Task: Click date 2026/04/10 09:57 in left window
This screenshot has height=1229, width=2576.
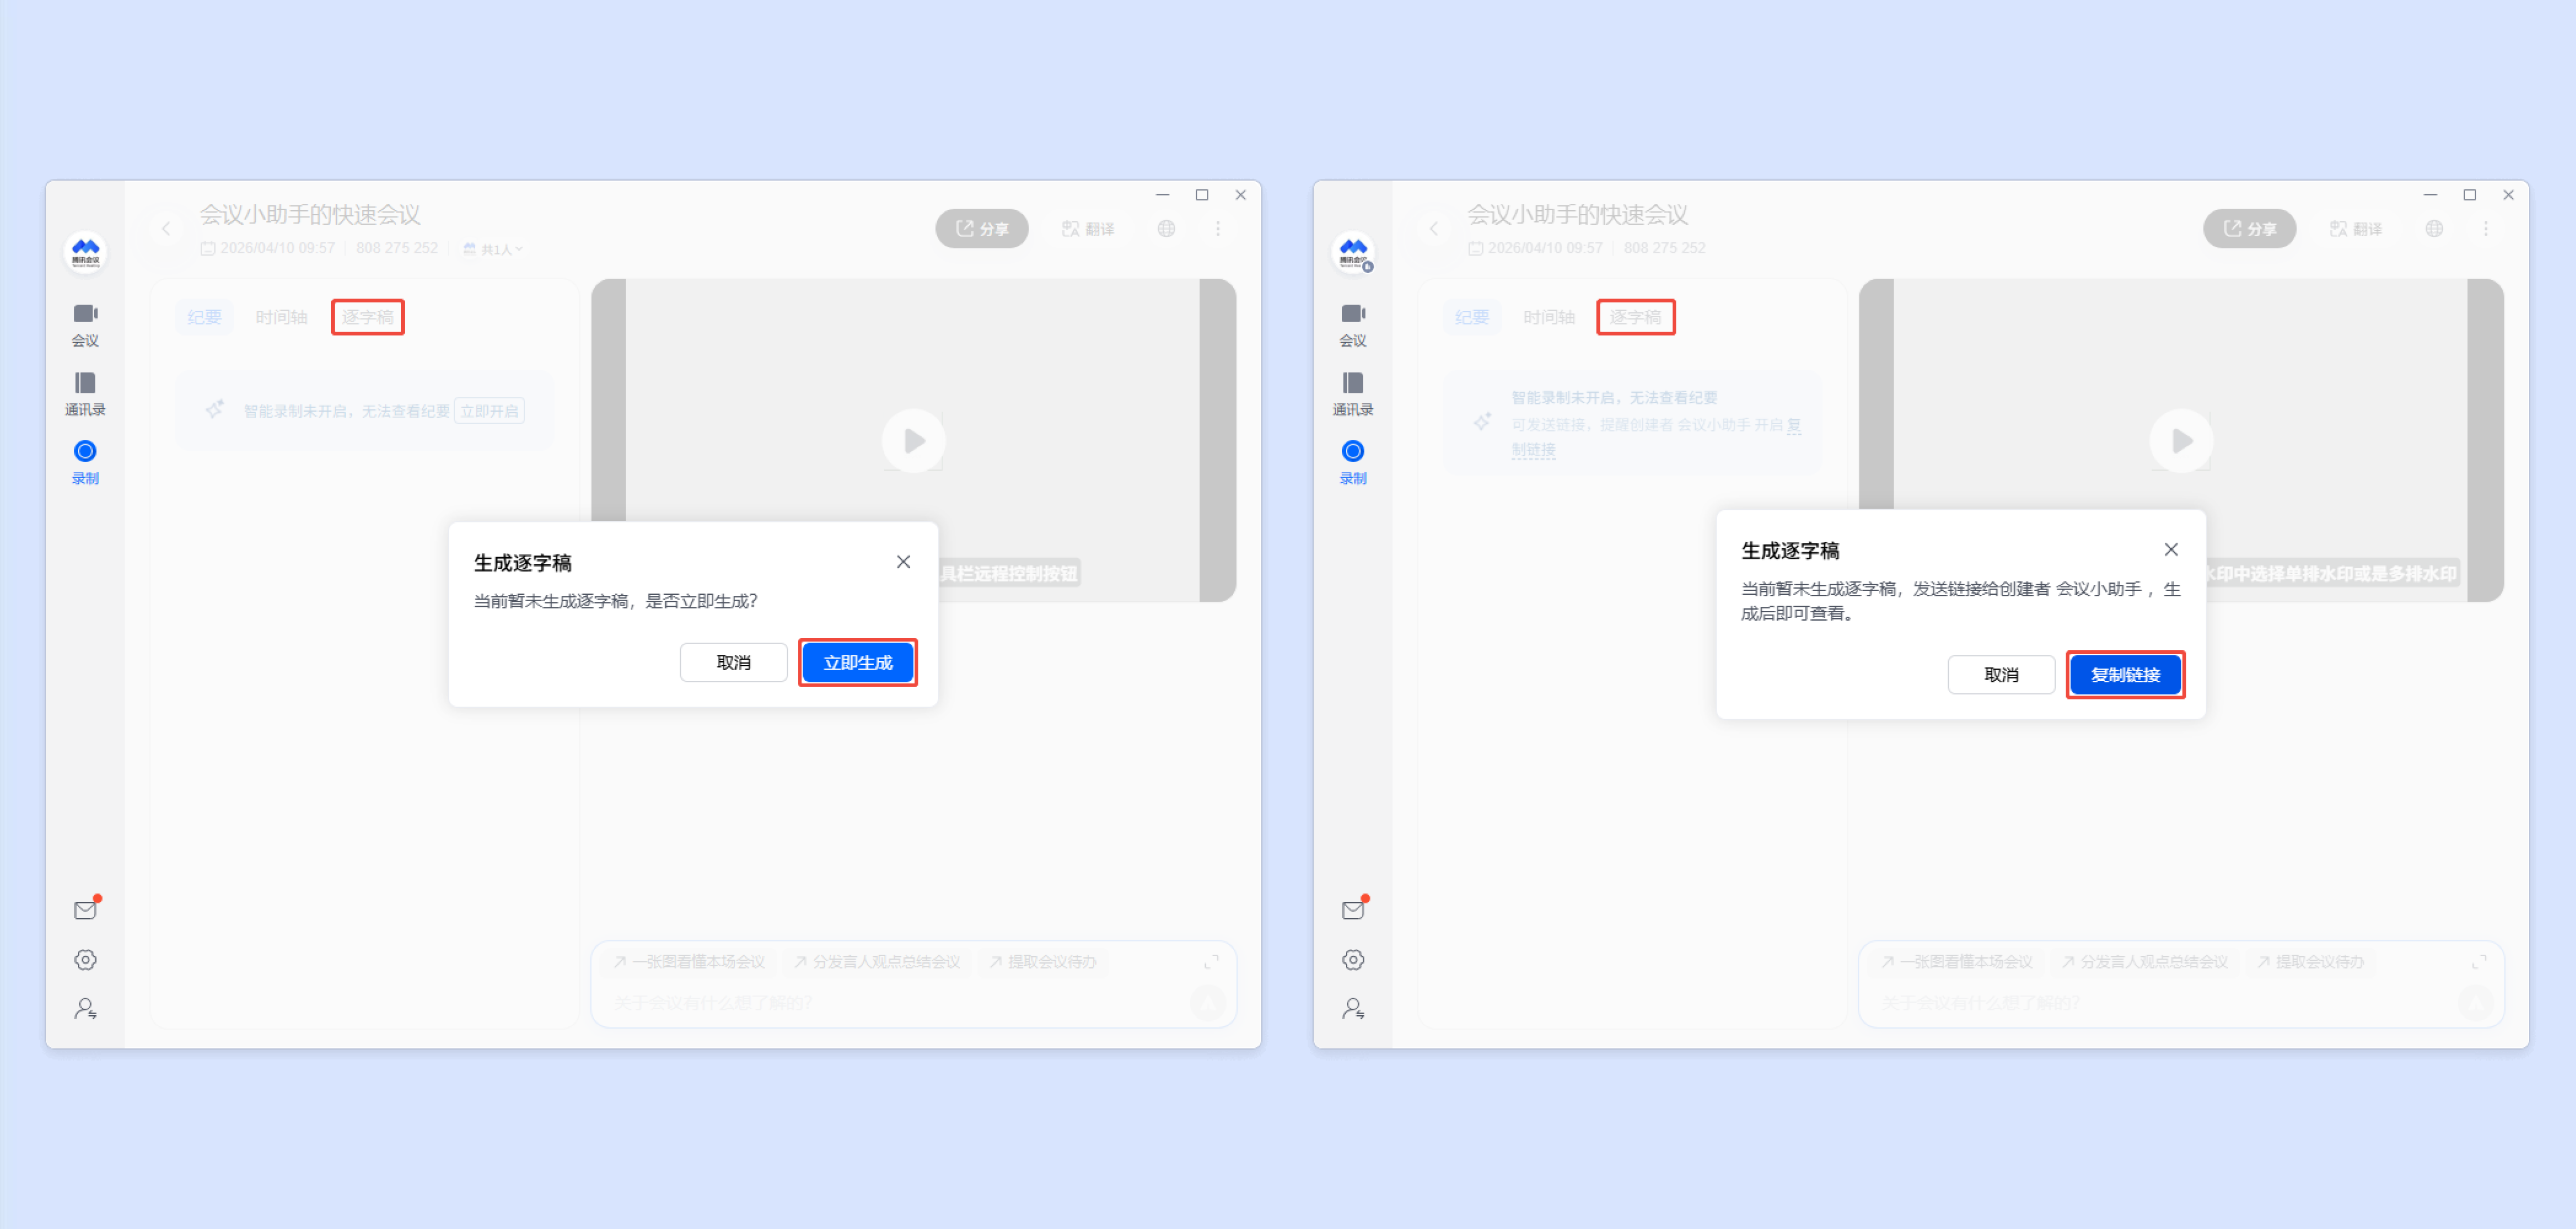Action: [268, 248]
